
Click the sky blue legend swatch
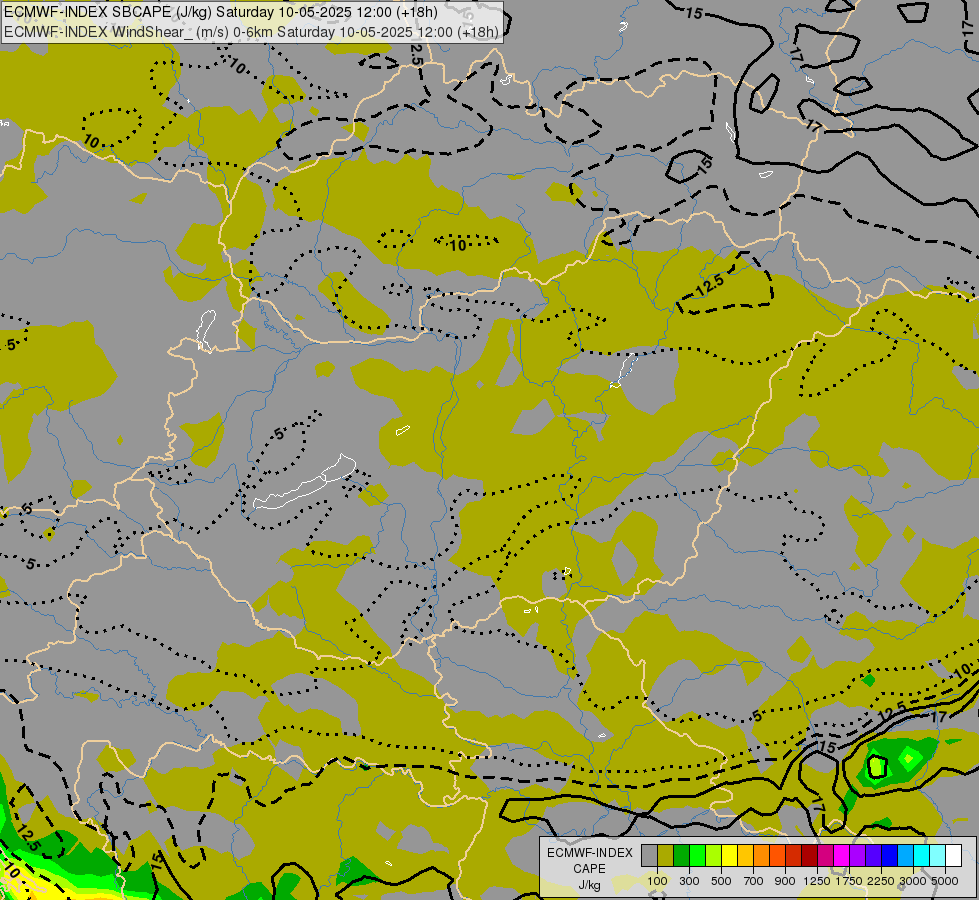905,856
